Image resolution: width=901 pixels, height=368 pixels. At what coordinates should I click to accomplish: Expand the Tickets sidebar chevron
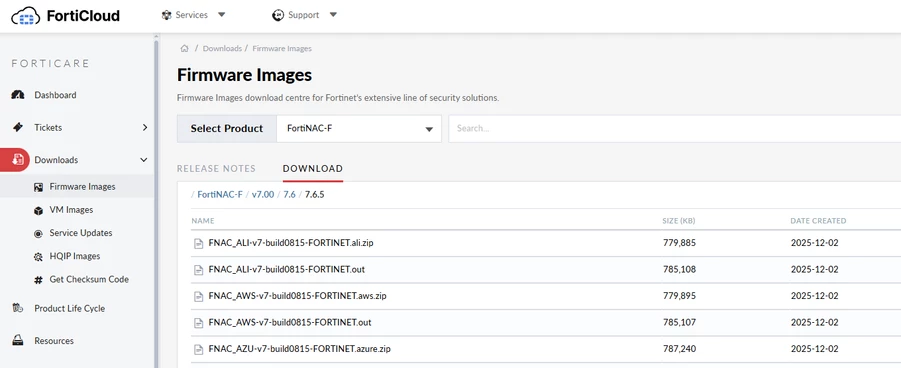pos(145,128)
